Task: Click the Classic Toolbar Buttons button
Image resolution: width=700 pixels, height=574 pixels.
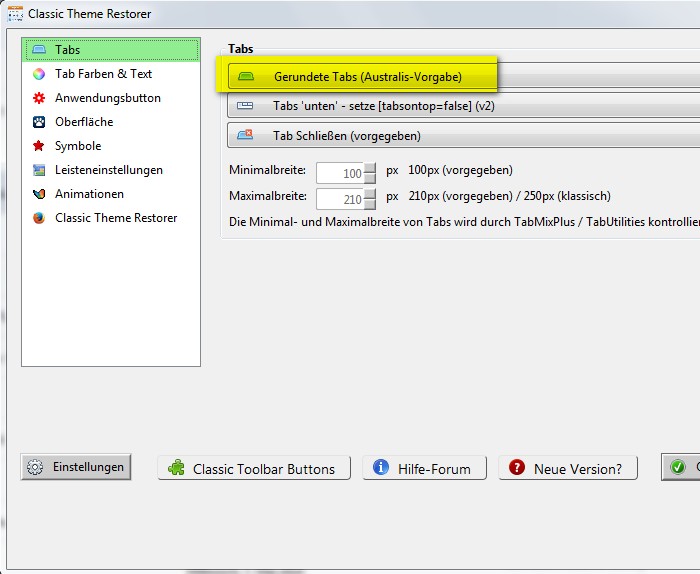Action: [x=254, y=468]
